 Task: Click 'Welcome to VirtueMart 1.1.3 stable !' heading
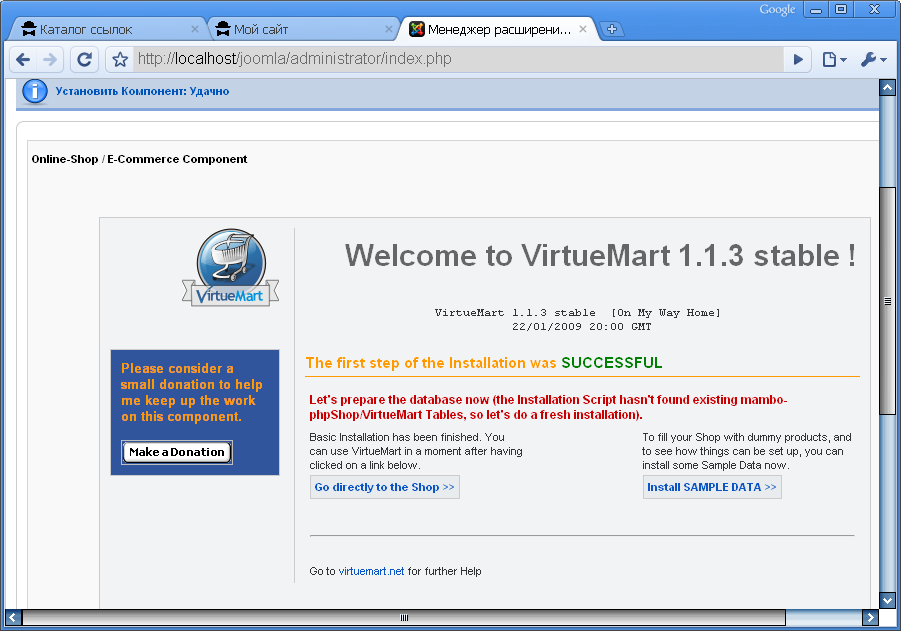point(600,255)
